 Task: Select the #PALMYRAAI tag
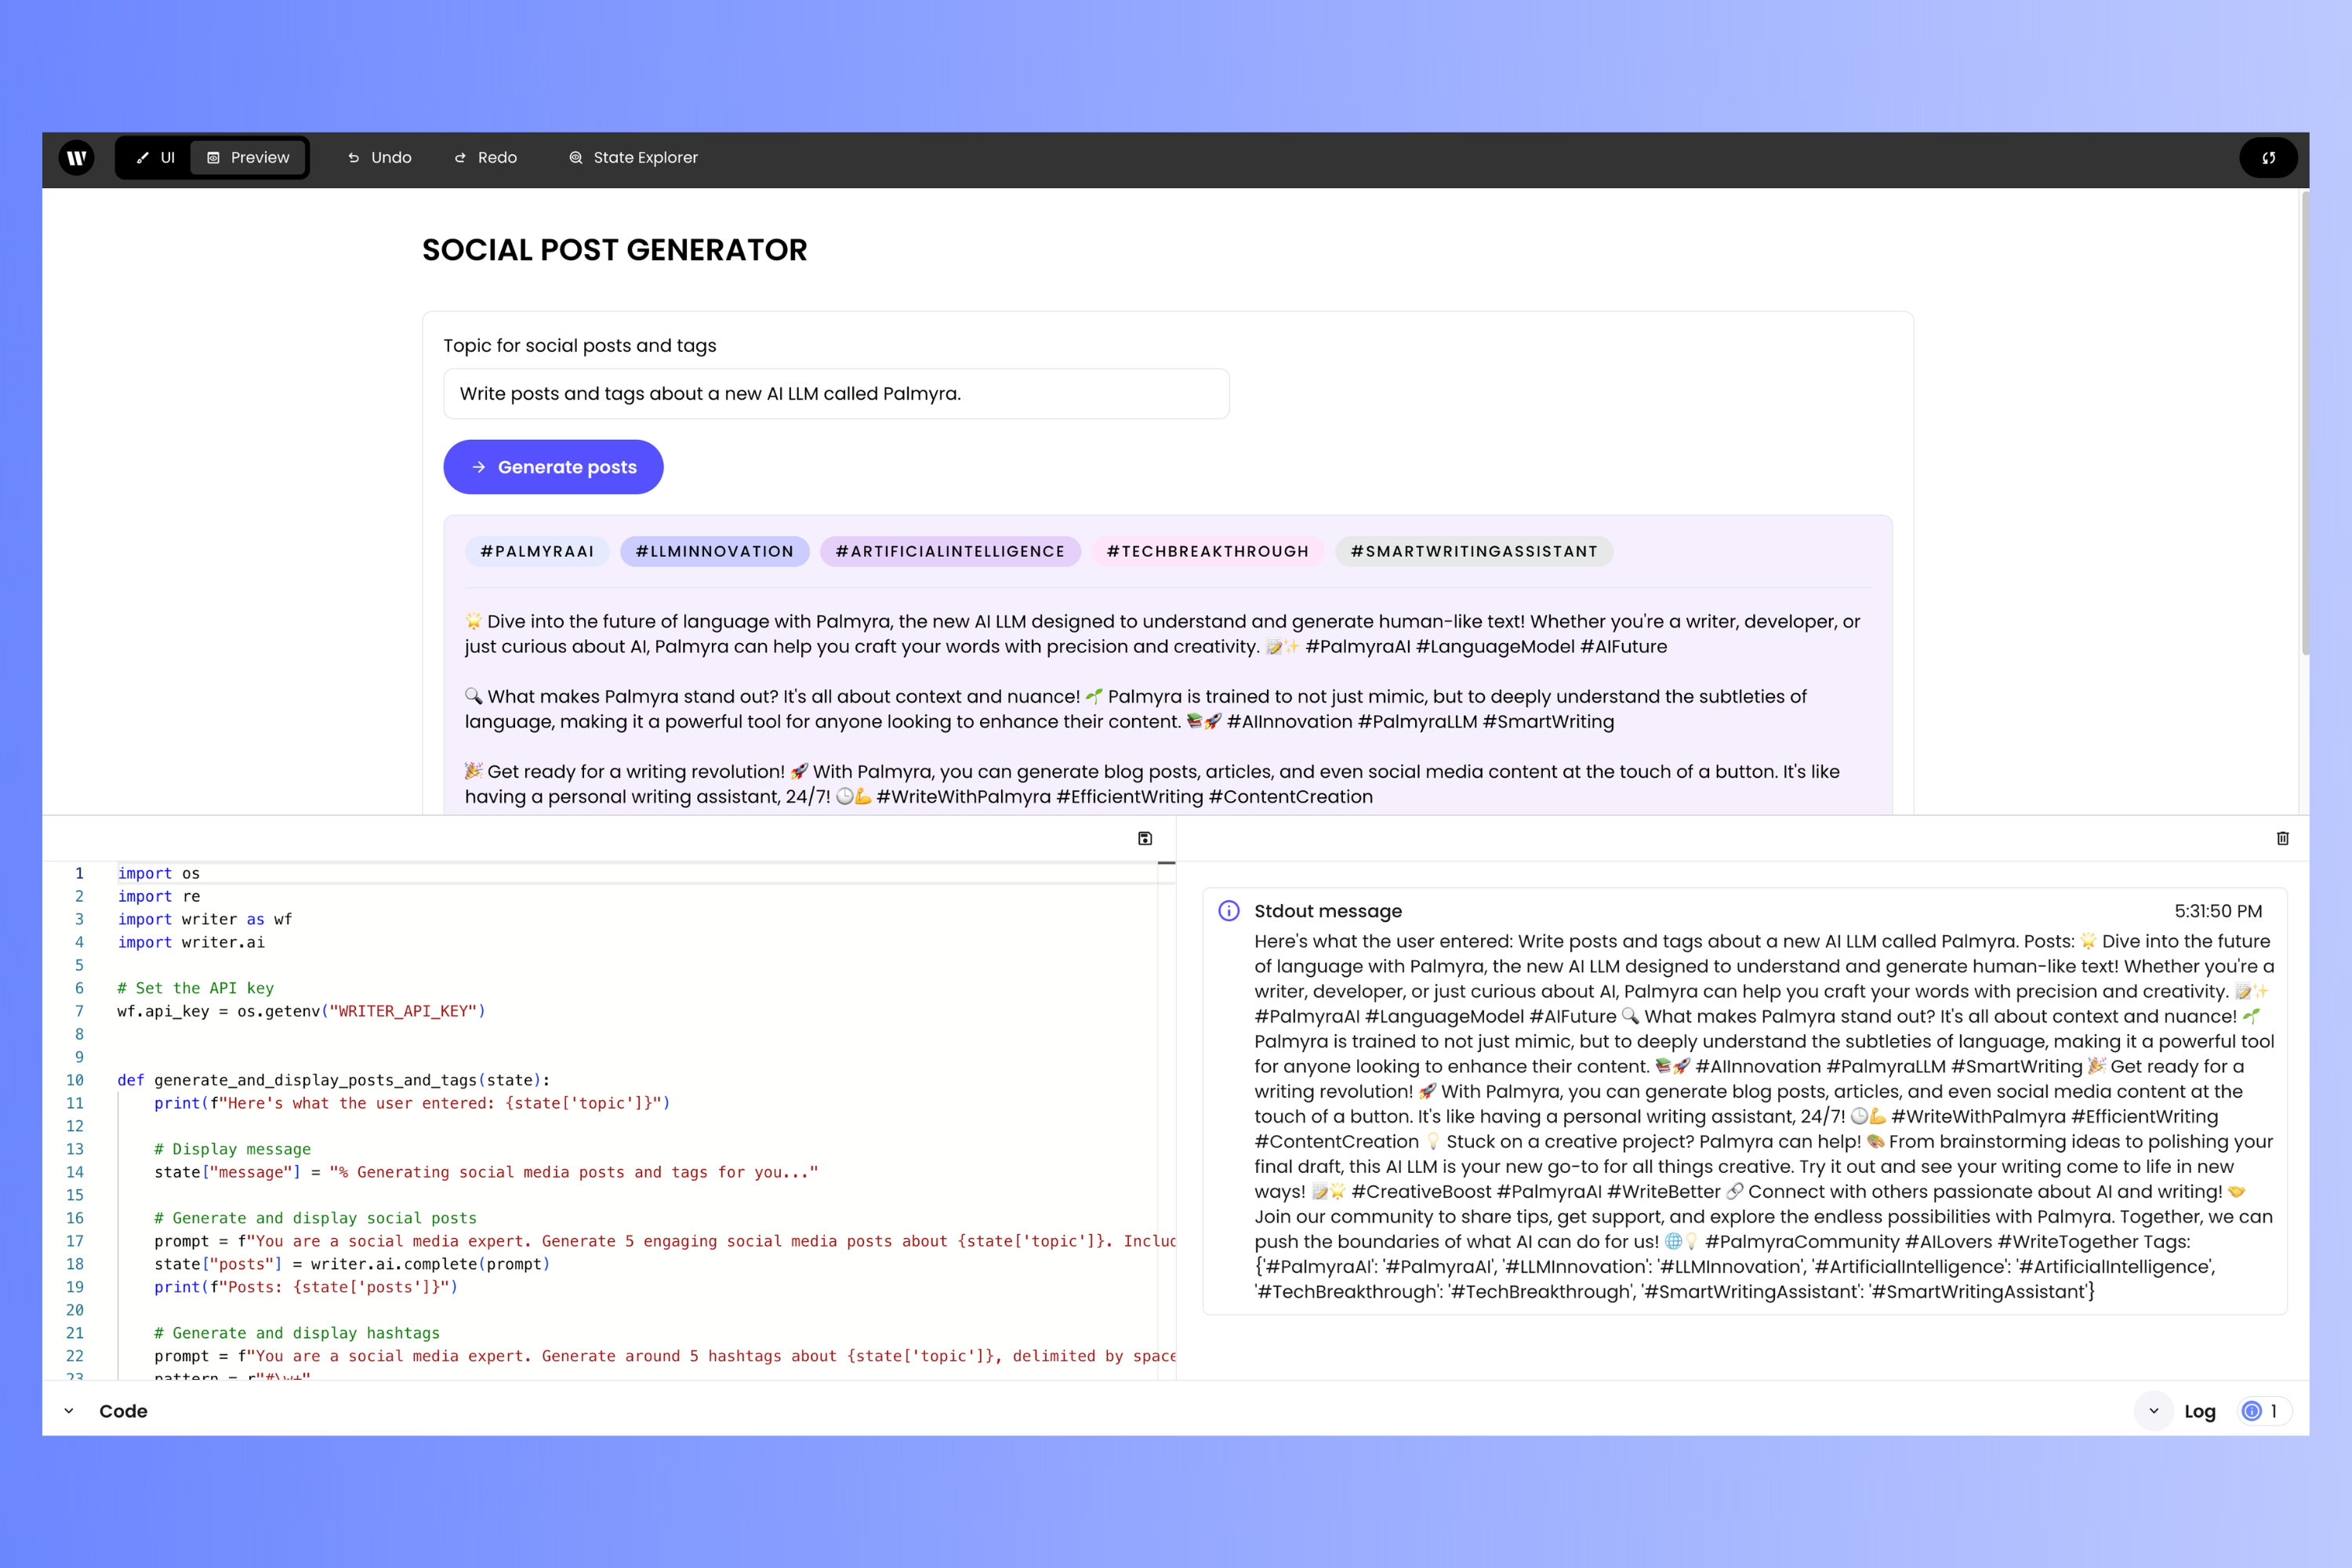[537, 552]
